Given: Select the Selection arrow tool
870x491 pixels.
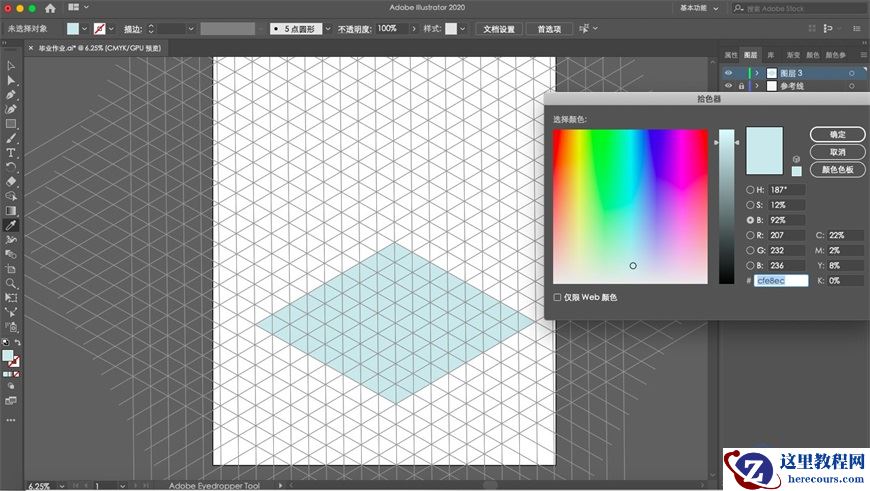Looking at the screenshot, I should click(x=11, y=66).
